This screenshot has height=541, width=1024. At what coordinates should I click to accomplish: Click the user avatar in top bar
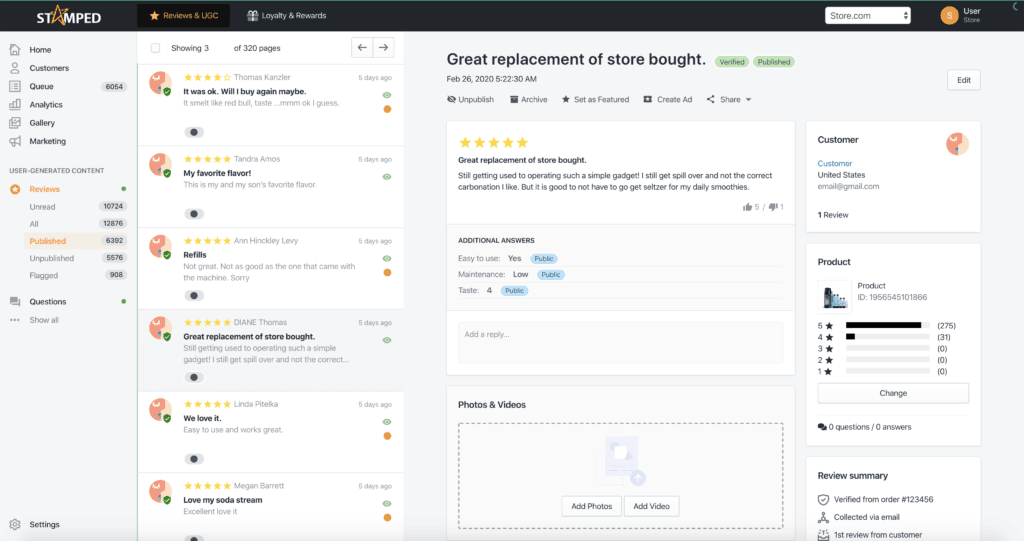click(949, 16)
